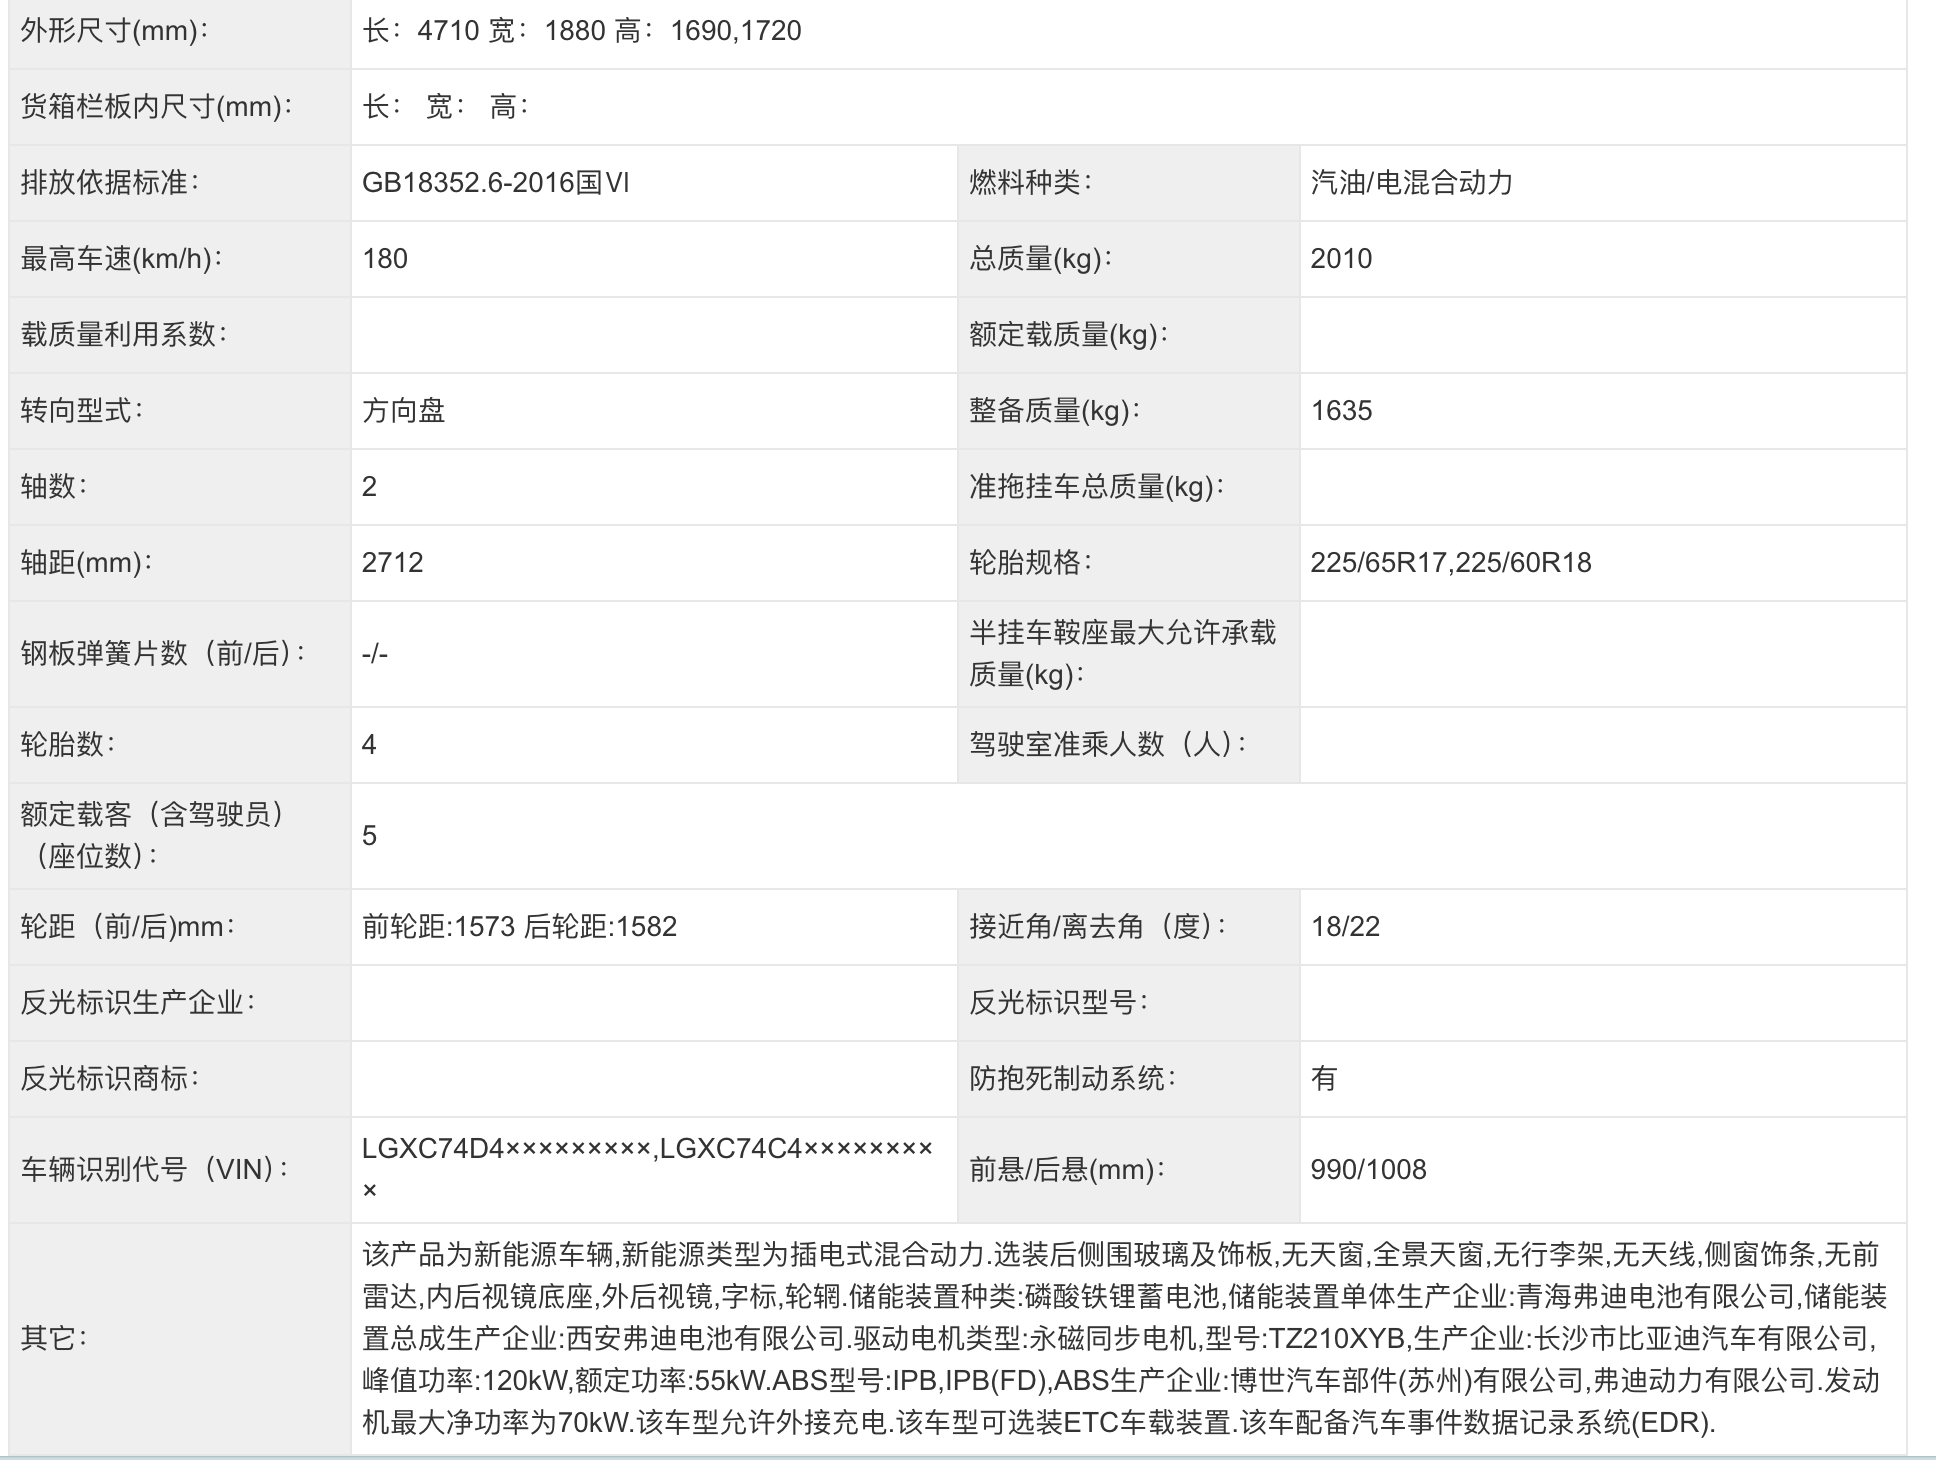Image resolution: width=1936 pixels, height=1460 pixels.
Task: Click the 额定载客（含驾驶员） label
Action: click(152, 836)
